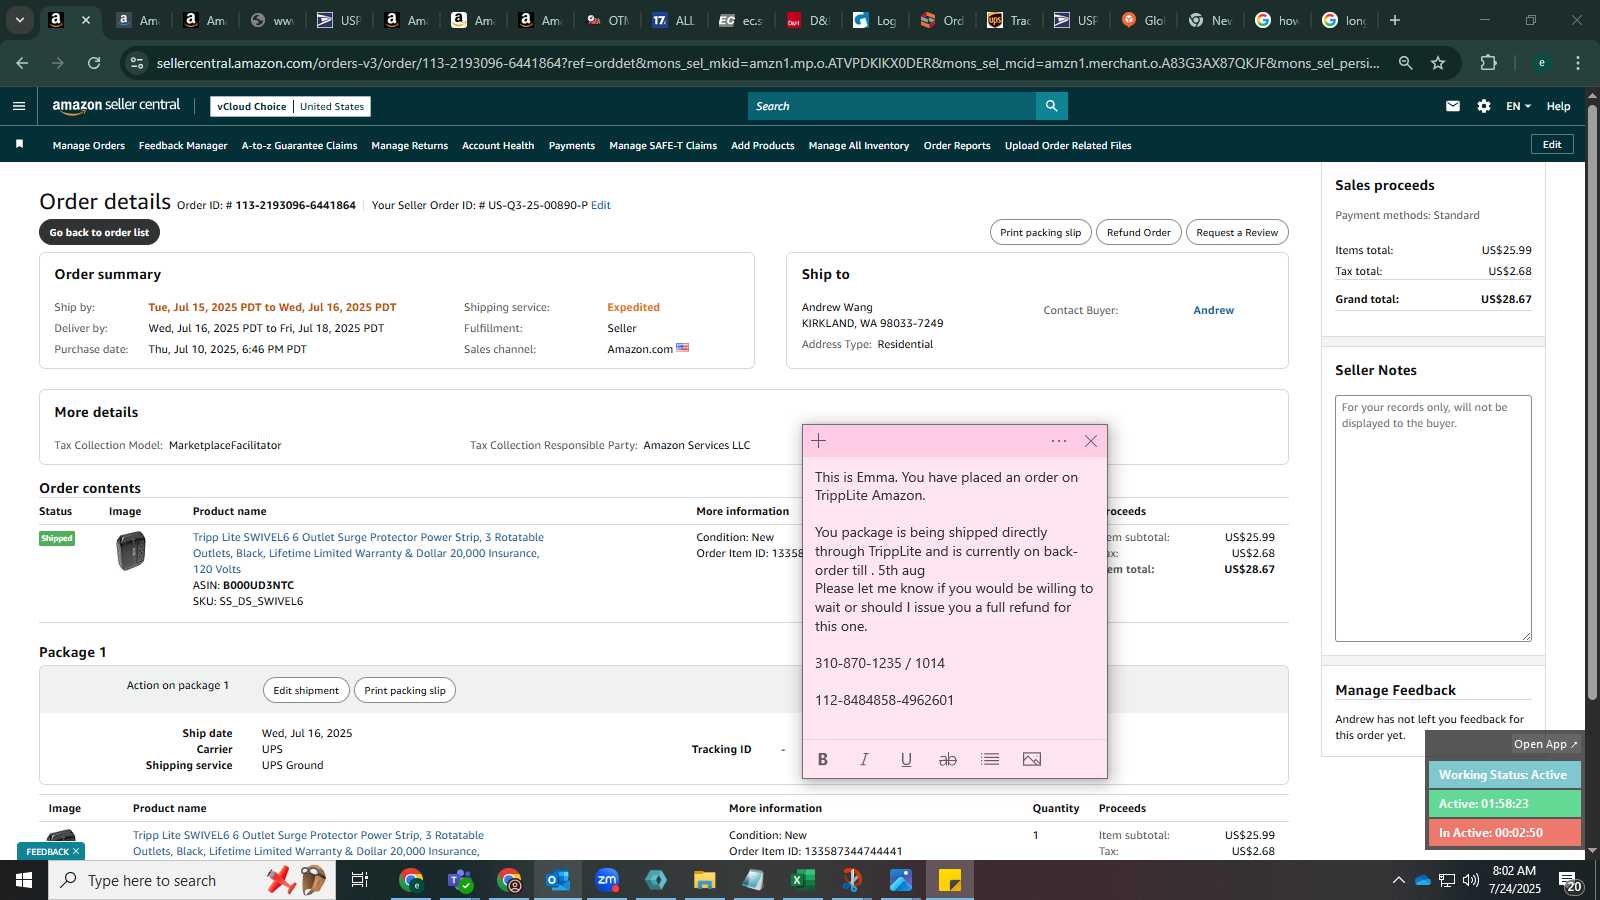Open Manage SAFE-T Claims
The width and height of the screenshot is (1600, 900).
coord(663,145)
